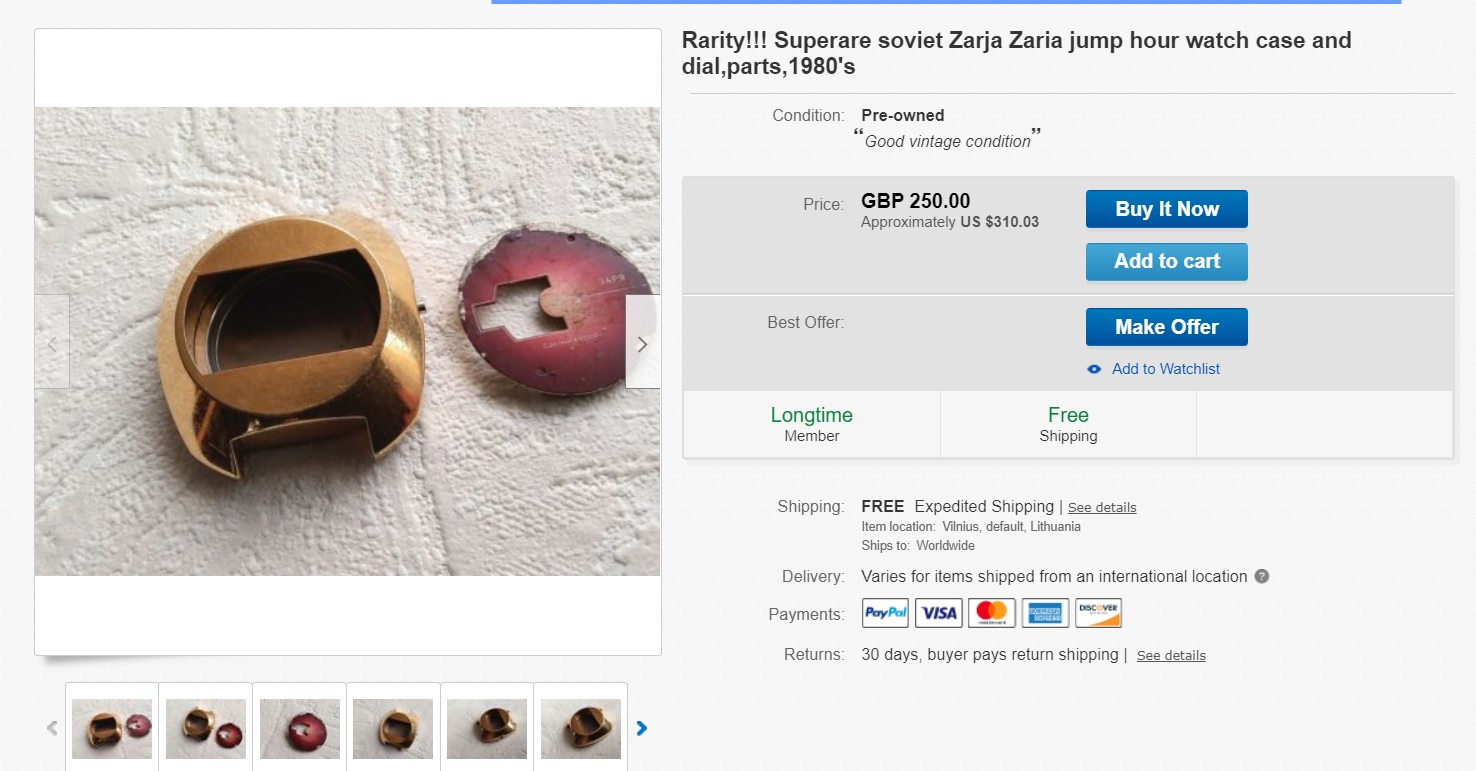Select the first thumbnail of case and dial
This screenshot has height=771, width=1476.
pos(112,728)
